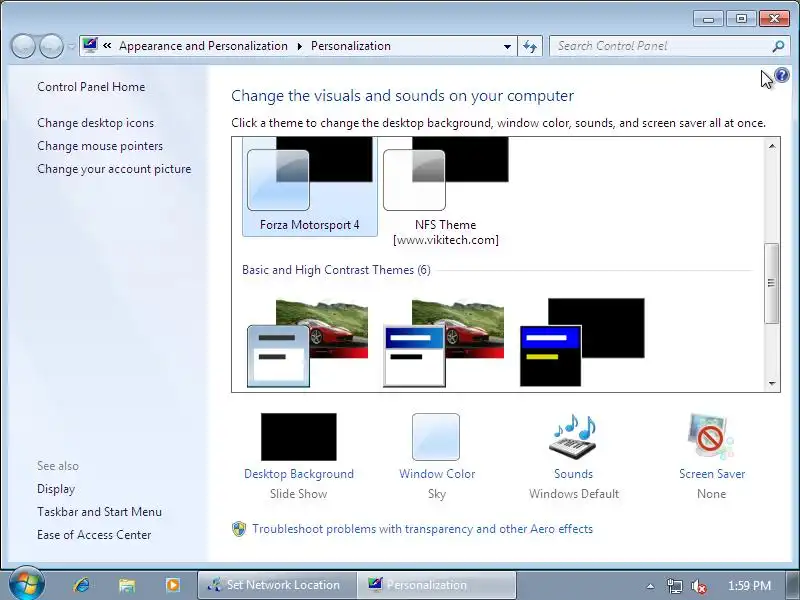The width and height of the screenshot is (800, 600).
Task: Click the Forward navigation arrow button
Action: click(x=51, y=46)
